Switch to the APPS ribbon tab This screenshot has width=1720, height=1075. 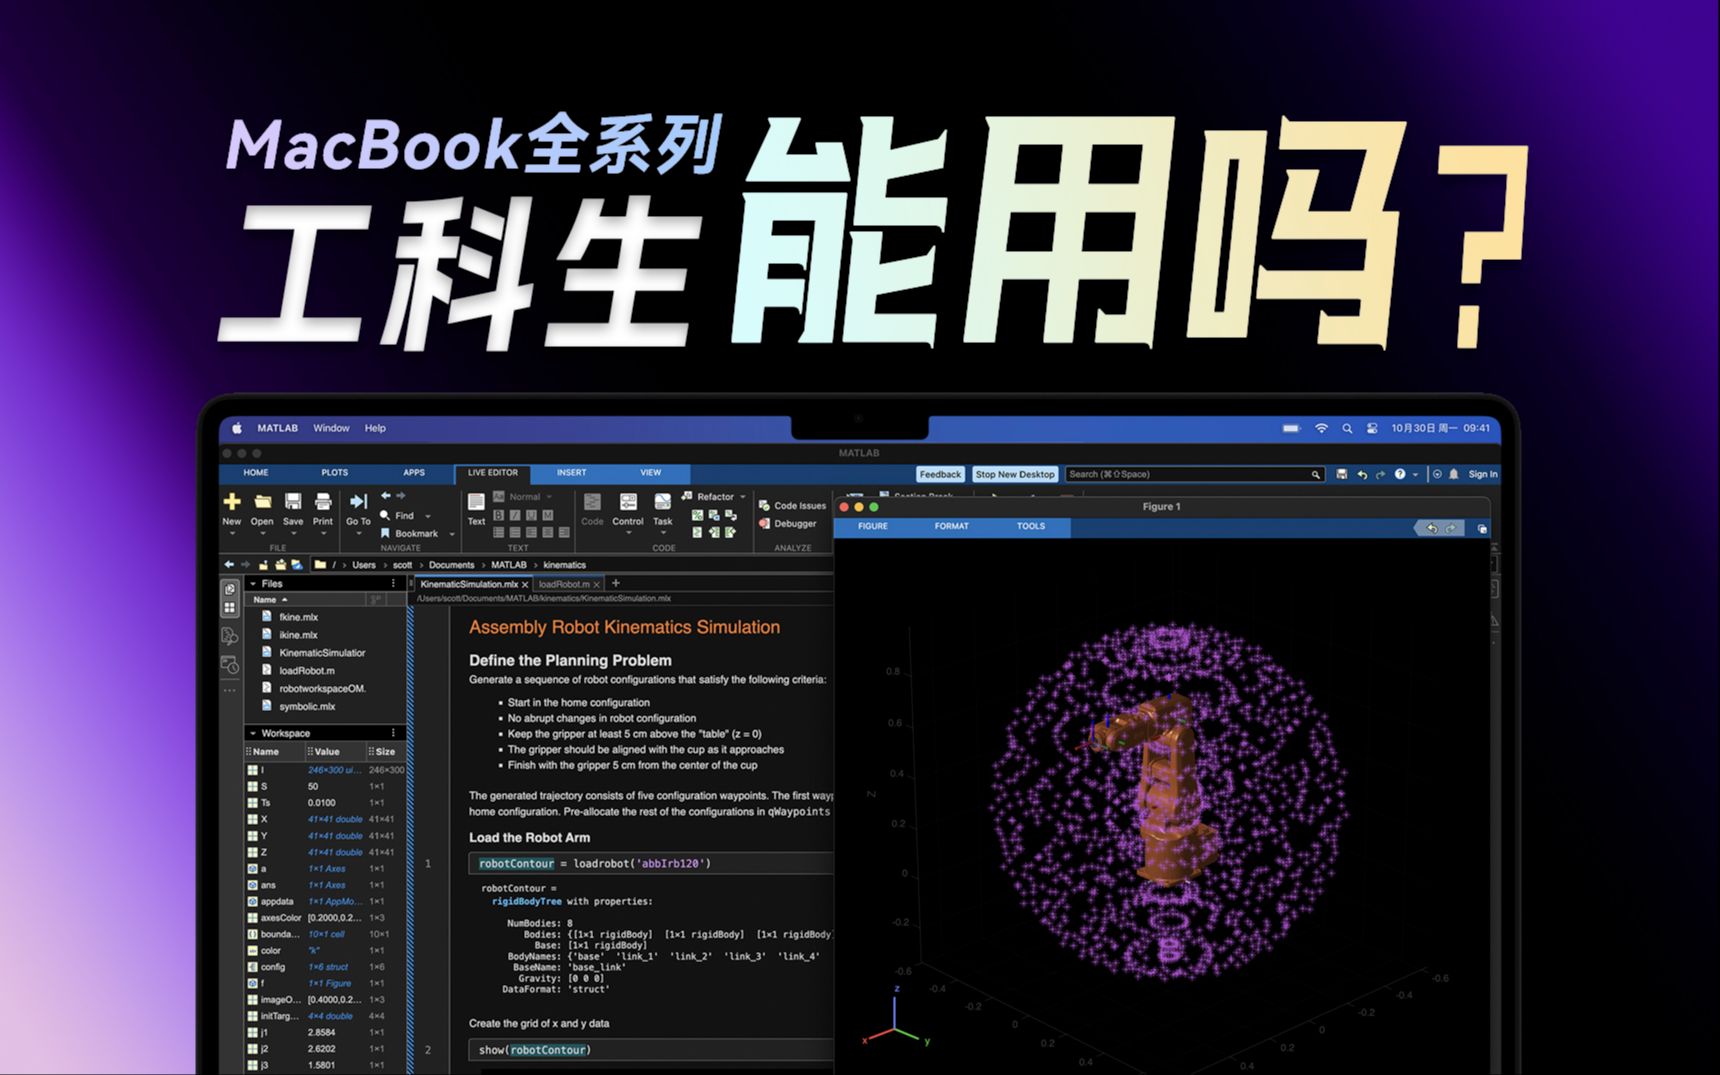tap(414, 472)
